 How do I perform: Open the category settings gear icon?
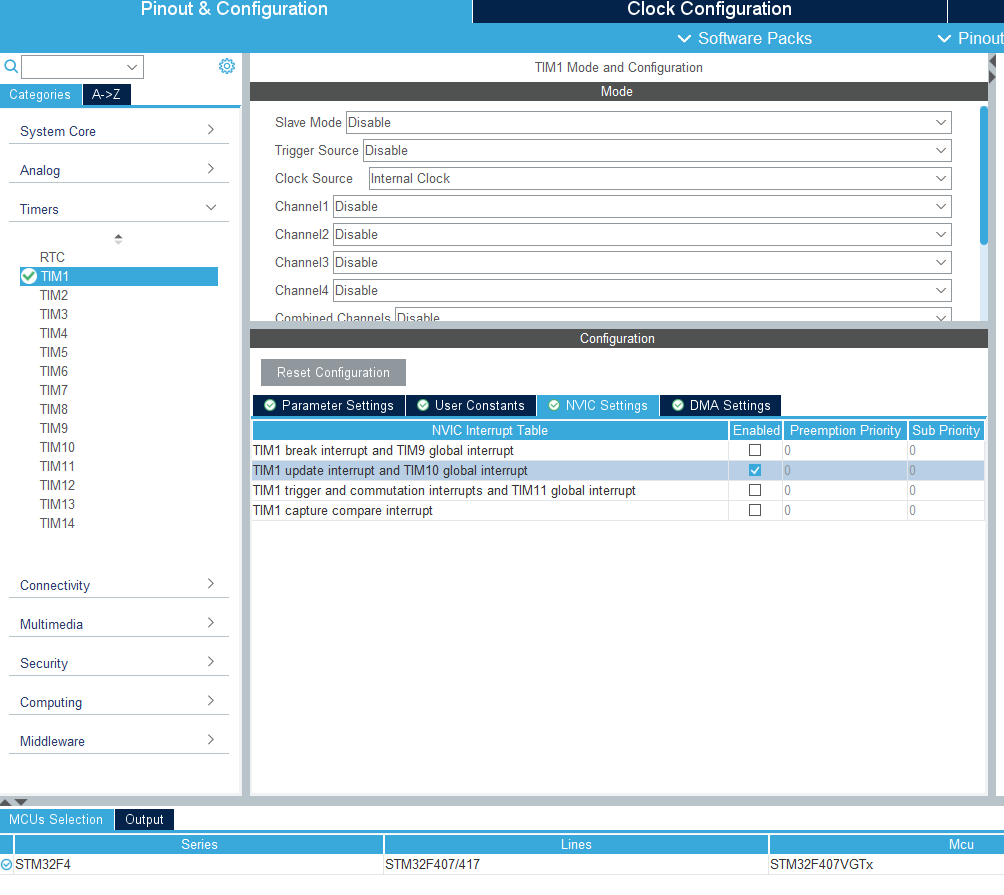[227, 66]
